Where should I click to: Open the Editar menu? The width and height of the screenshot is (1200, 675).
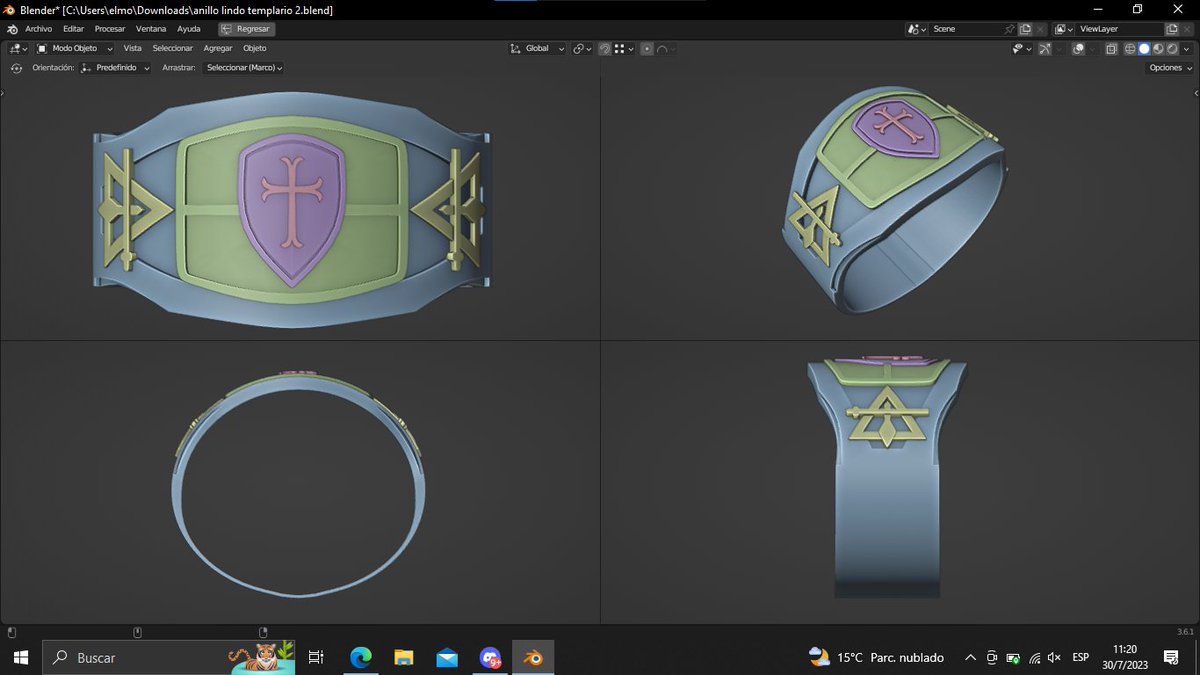tap(73, 29)
